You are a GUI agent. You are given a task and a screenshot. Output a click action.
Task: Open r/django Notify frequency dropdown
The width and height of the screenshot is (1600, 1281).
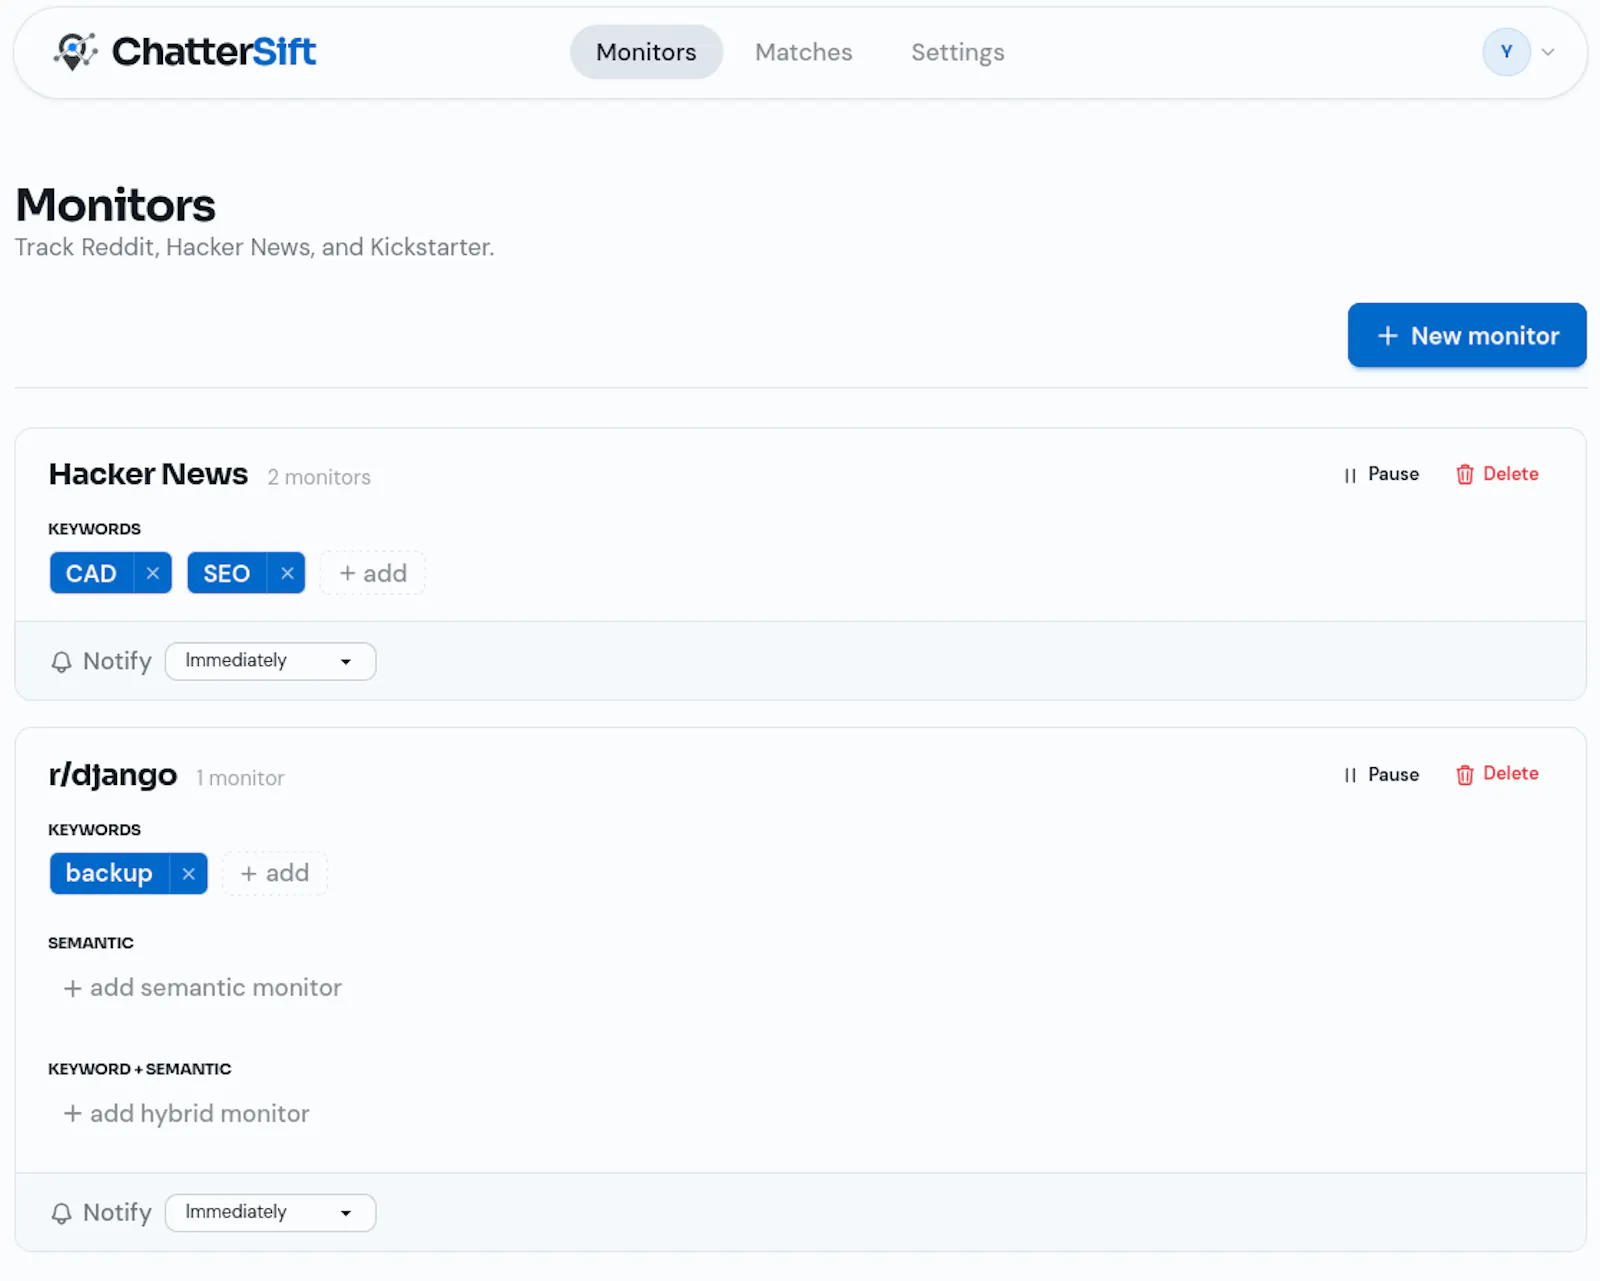pos(270,1212)
